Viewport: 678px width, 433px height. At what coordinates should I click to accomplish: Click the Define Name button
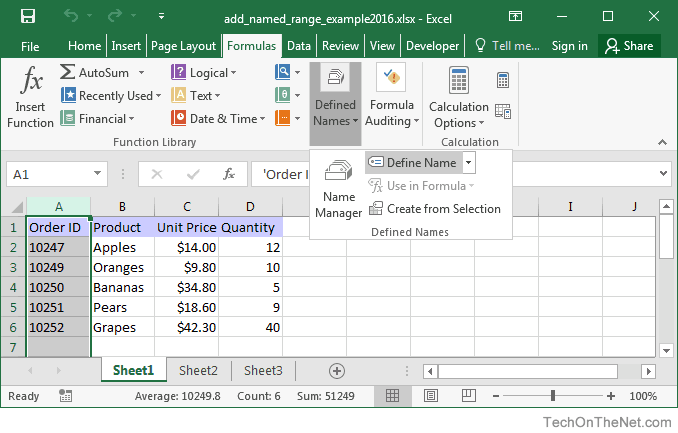pyautogui.click(x=413, y=162)
